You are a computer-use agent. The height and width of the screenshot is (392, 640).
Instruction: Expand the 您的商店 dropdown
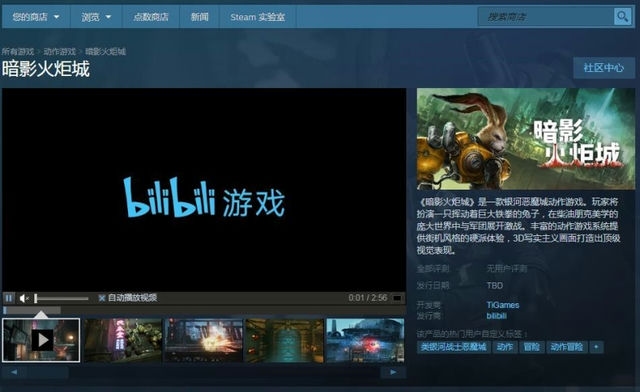(36, 17)
